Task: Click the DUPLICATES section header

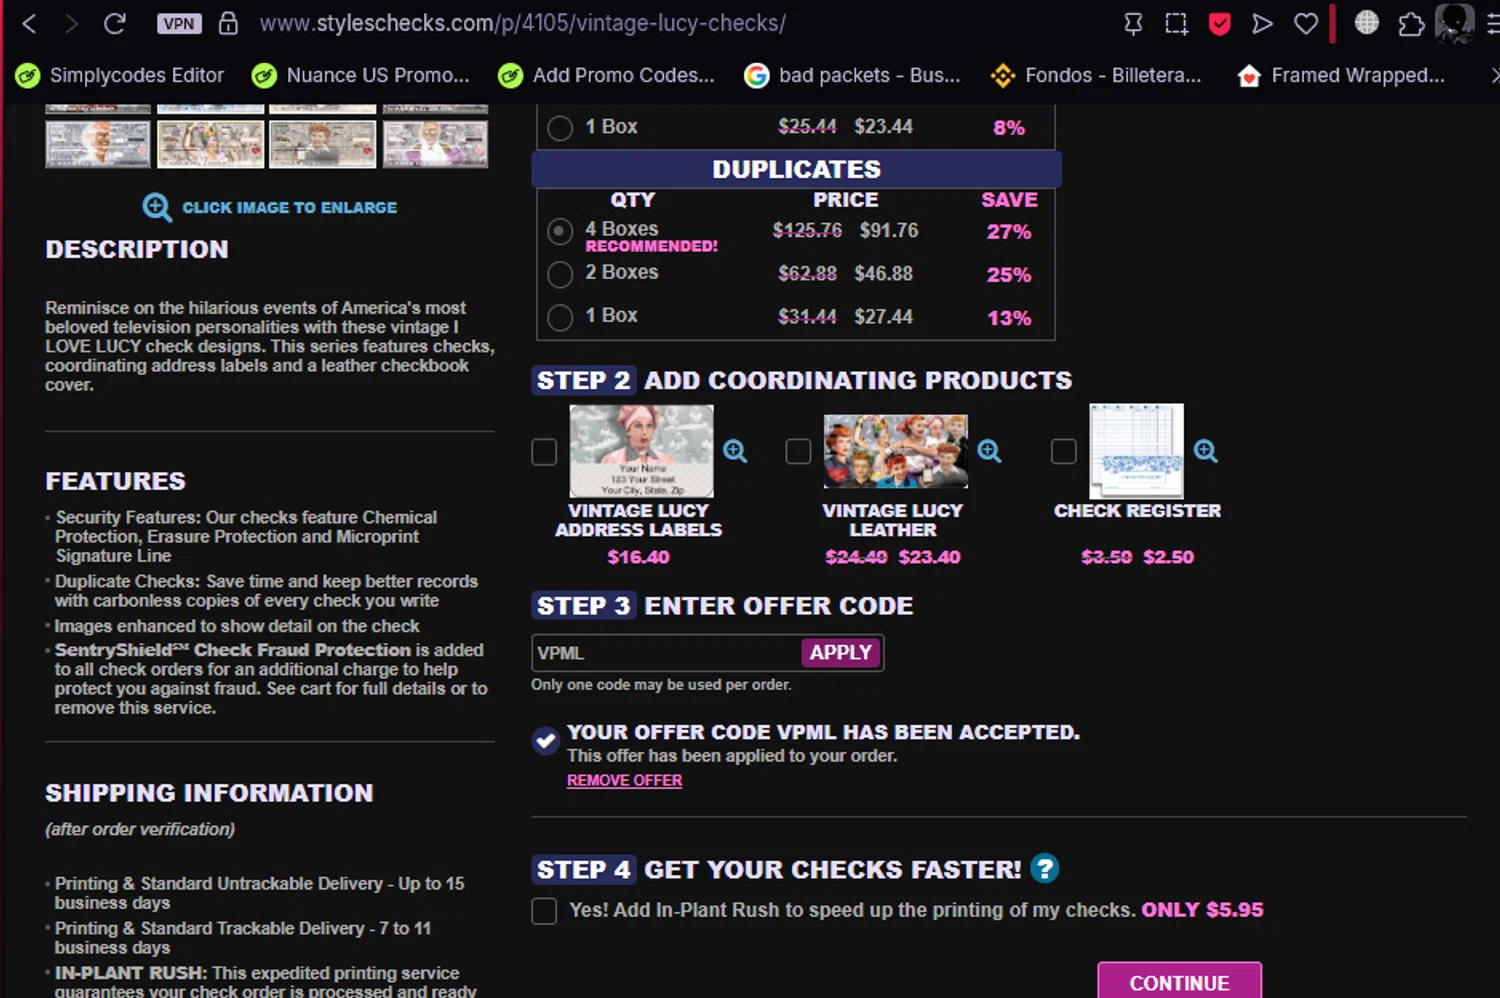Action: click(x=796, y=169)
